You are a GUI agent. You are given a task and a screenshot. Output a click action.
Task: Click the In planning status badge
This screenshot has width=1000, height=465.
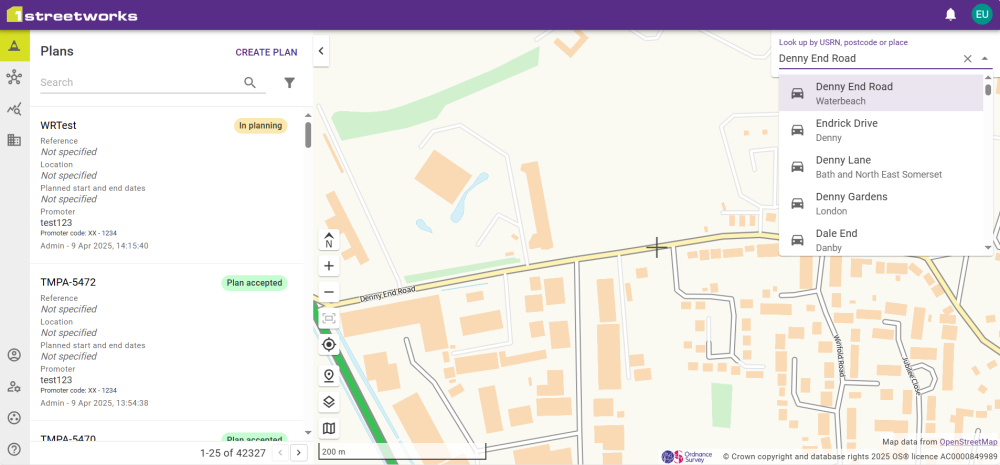tap(260, 126)
